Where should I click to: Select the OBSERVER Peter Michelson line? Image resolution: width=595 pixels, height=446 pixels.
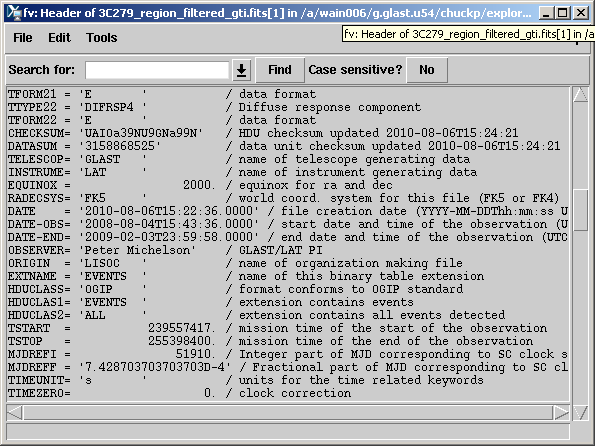click(165, 251)
